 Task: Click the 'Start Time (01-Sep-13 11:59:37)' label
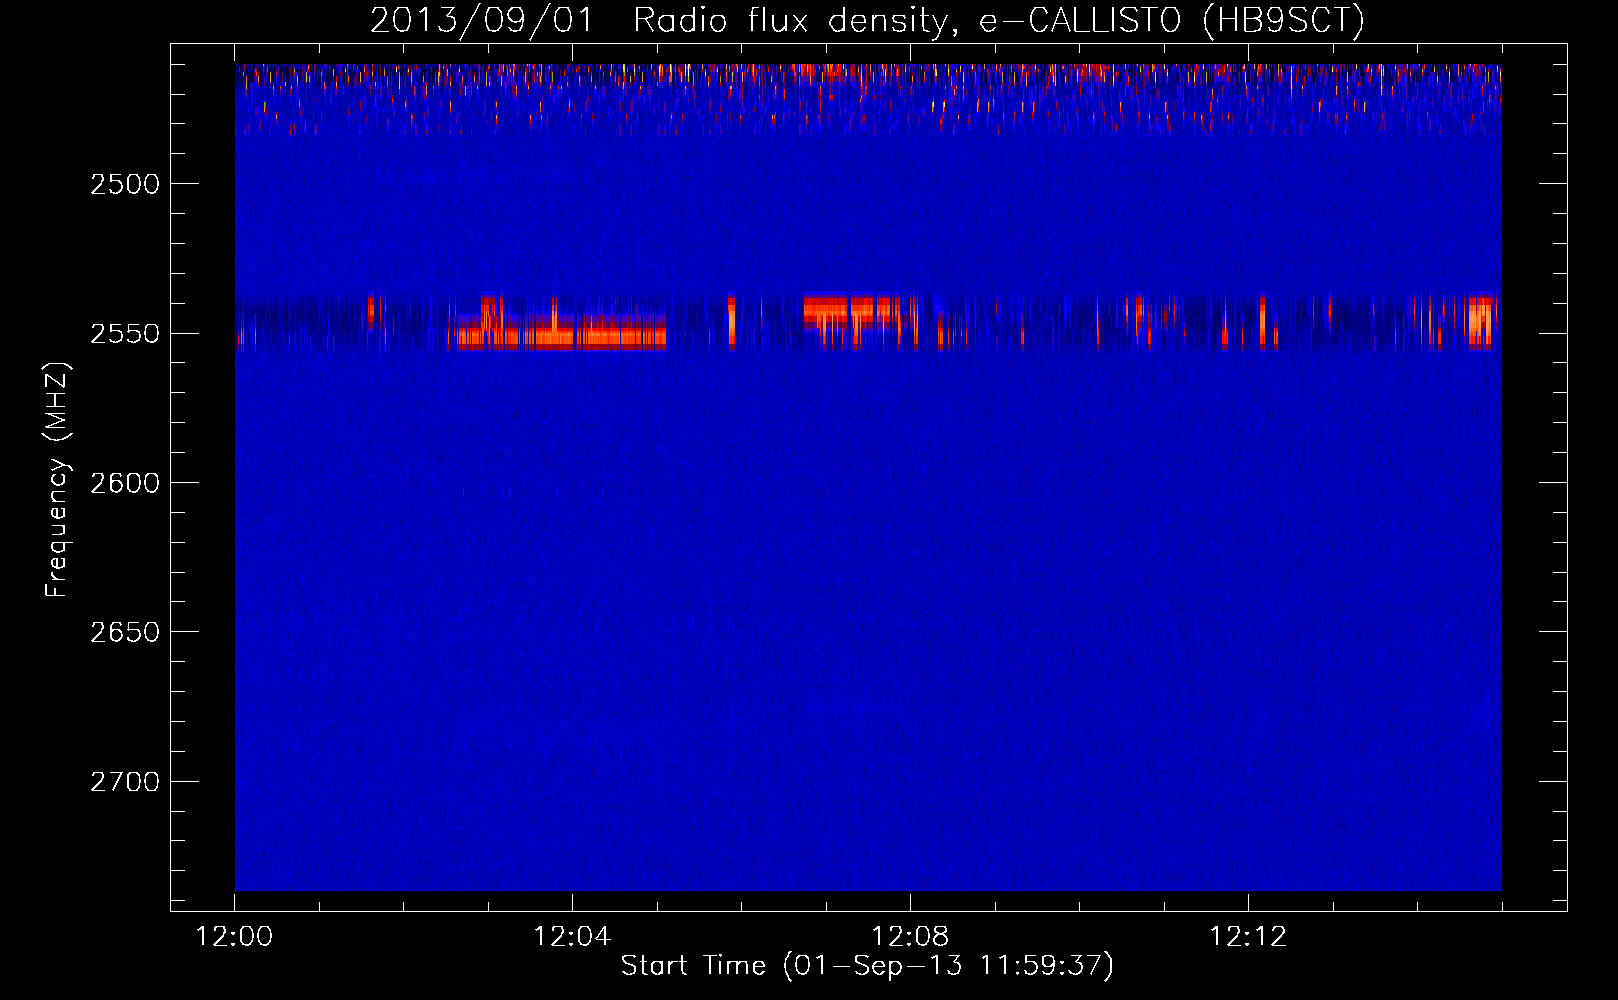(867, 966)
